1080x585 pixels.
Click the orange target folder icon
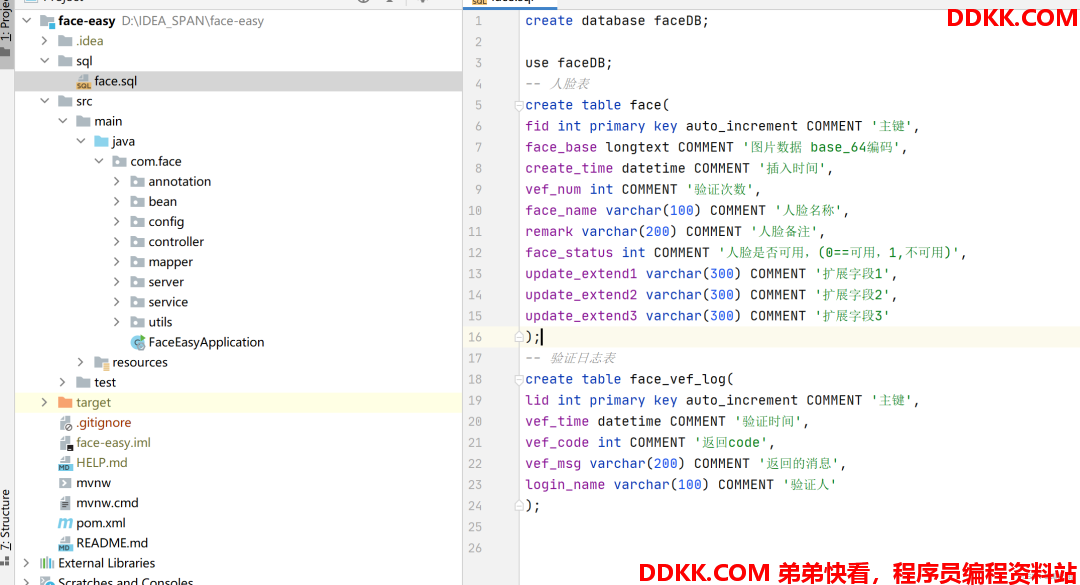pyautogui.click(x=65, y=402)
